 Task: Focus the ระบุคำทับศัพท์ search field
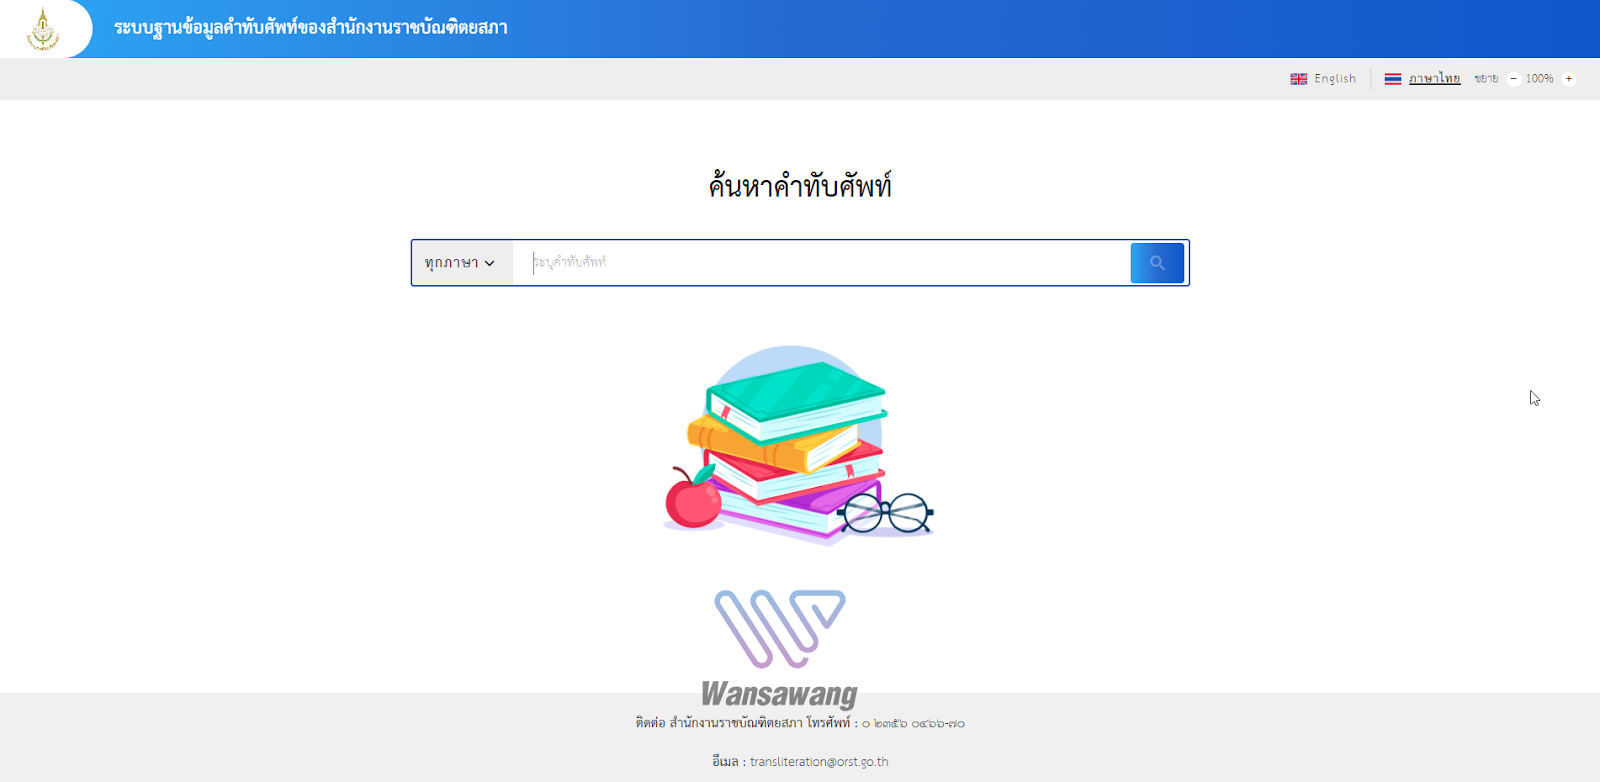[x=821, y=263]
